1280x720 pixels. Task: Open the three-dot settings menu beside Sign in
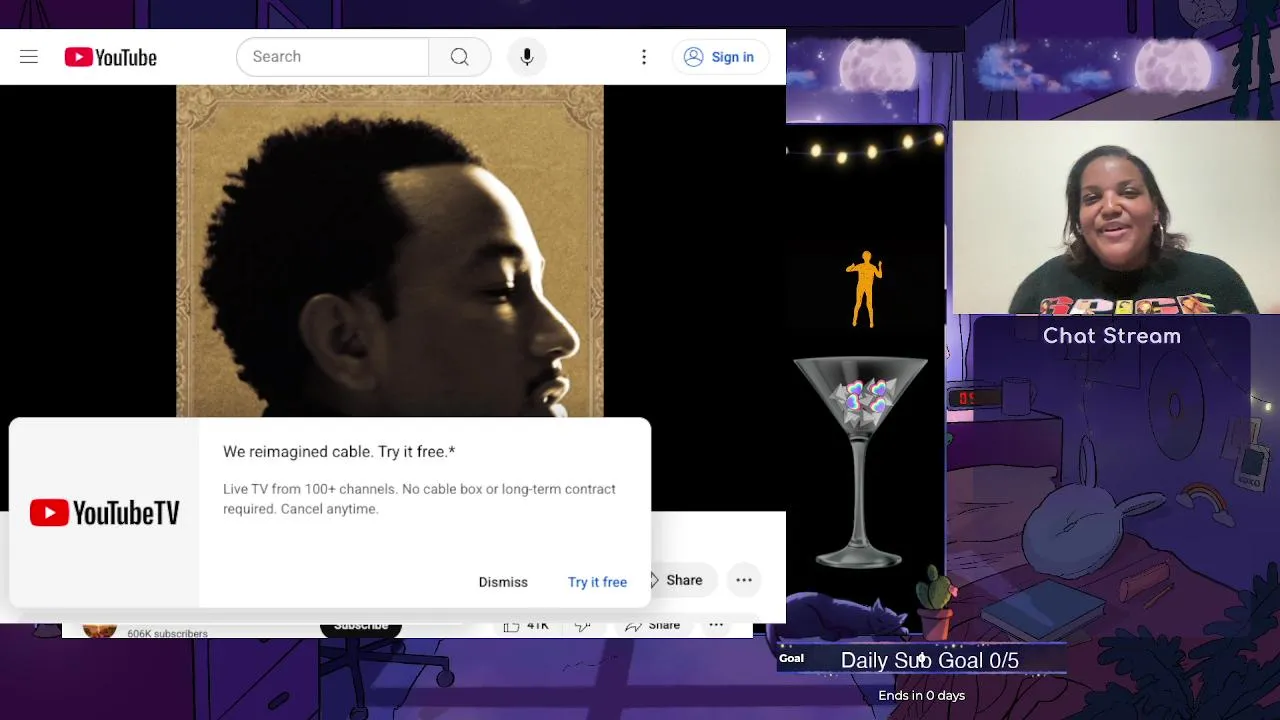click(644, 57)
